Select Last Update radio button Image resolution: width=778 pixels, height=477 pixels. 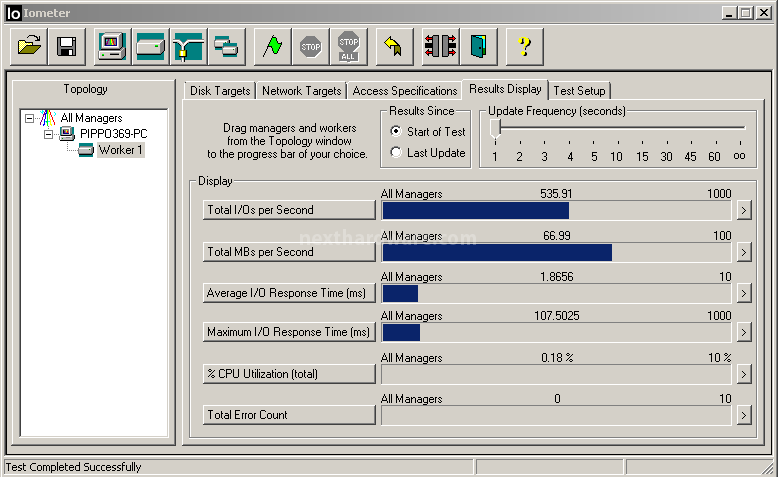coord(395,152)
